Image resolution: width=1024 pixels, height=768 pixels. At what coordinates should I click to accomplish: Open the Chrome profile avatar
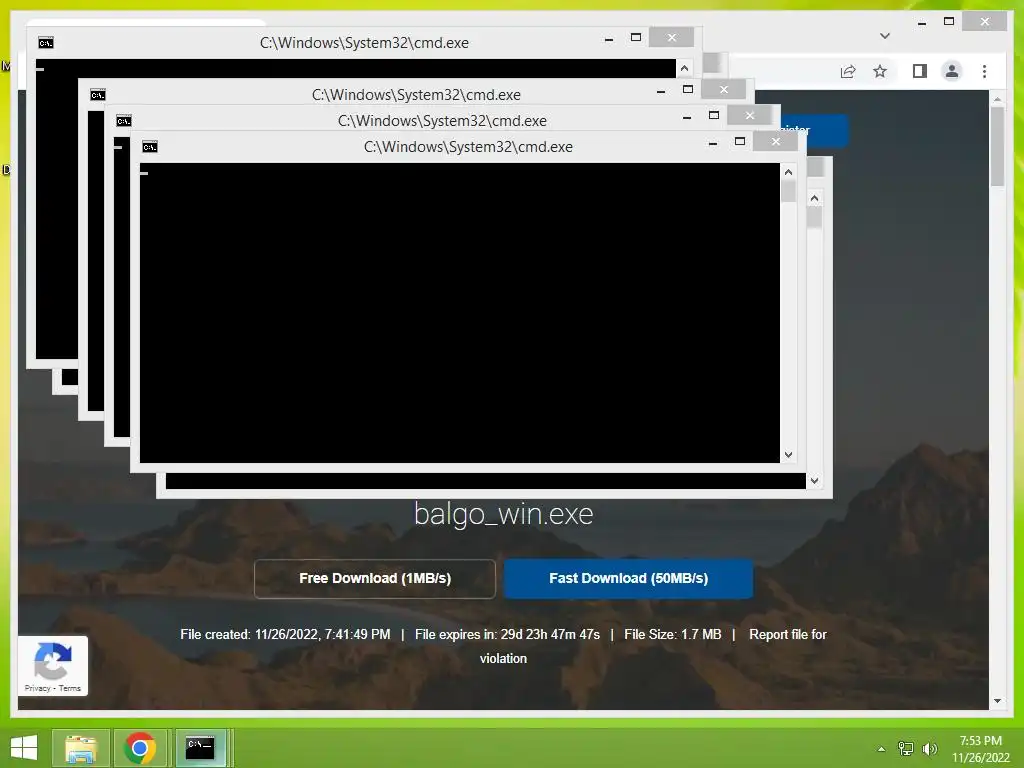(952, 71)
